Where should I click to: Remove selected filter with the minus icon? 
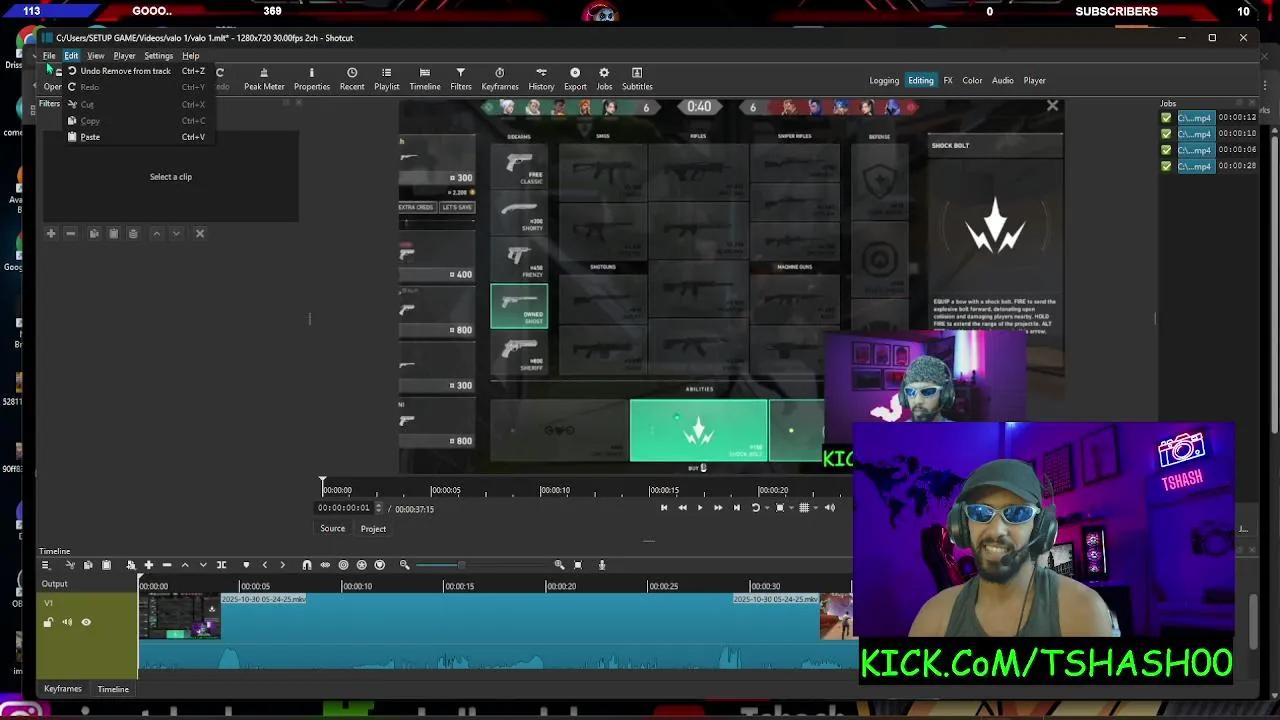70,233
